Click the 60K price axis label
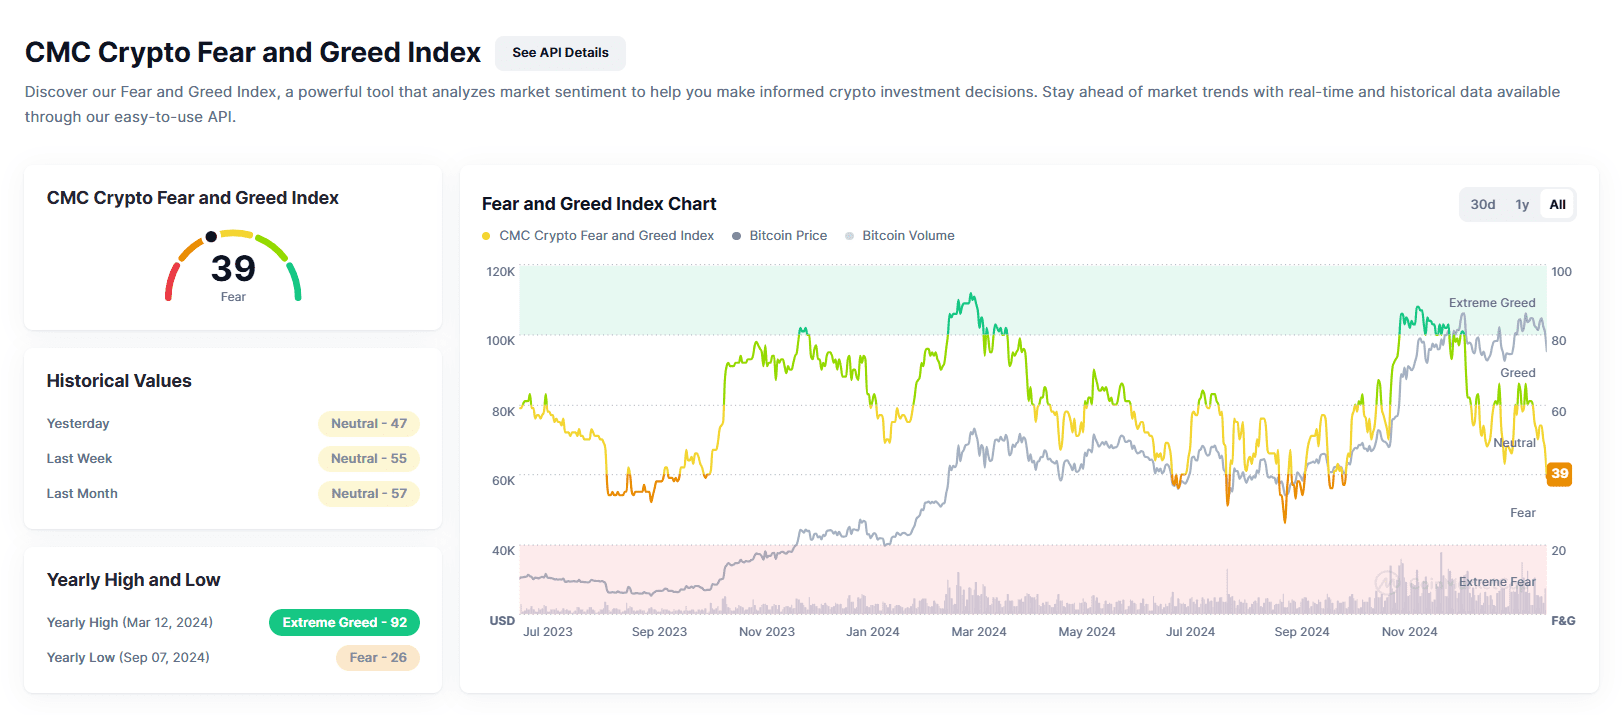Image resolution: width=1623 pixels, height=715 pixels. tap(504, 481)
